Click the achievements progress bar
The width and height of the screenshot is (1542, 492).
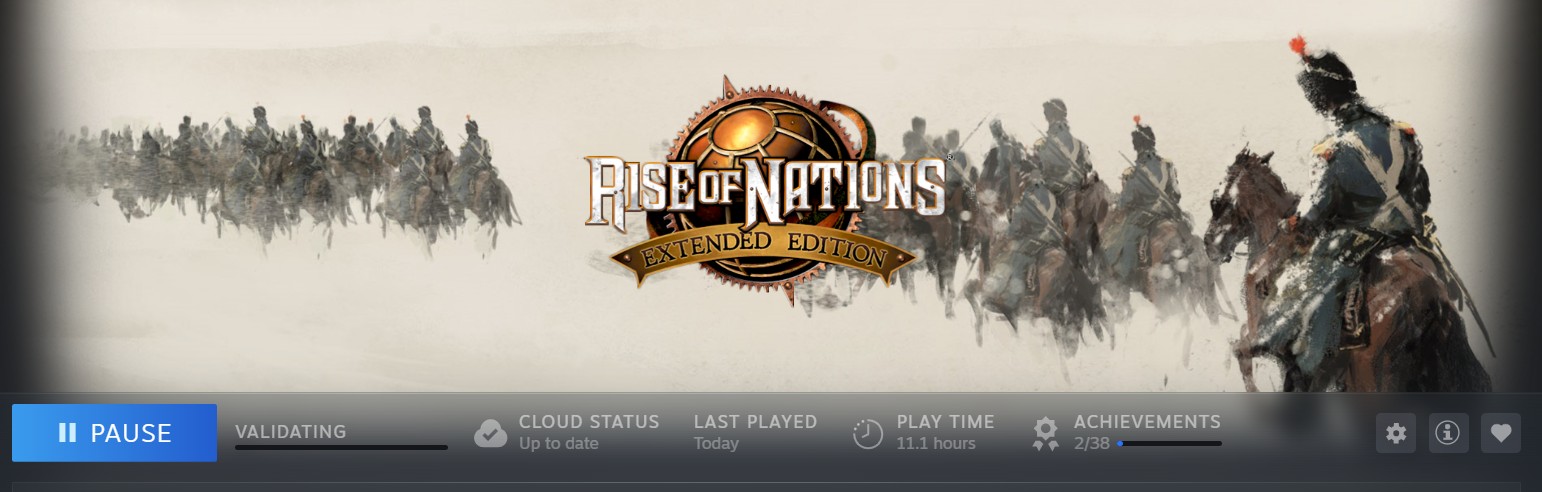click(x=1169, y=443)
